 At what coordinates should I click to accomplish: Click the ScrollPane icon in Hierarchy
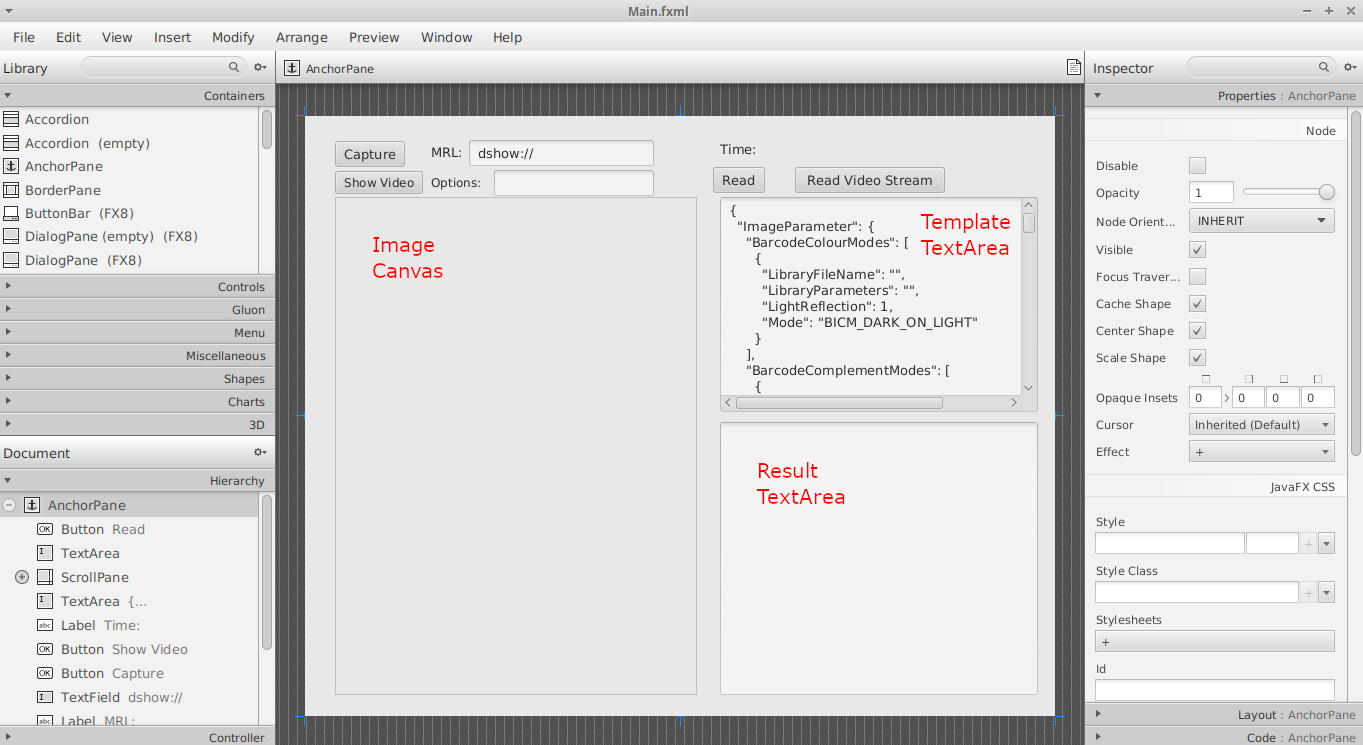[x=45, y=577]
